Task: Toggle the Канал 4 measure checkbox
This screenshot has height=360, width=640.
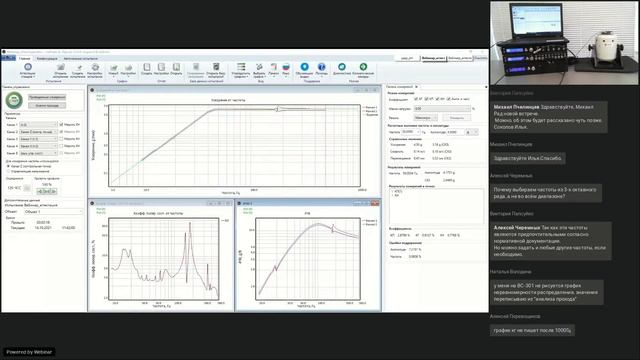Action: [61, 146]
